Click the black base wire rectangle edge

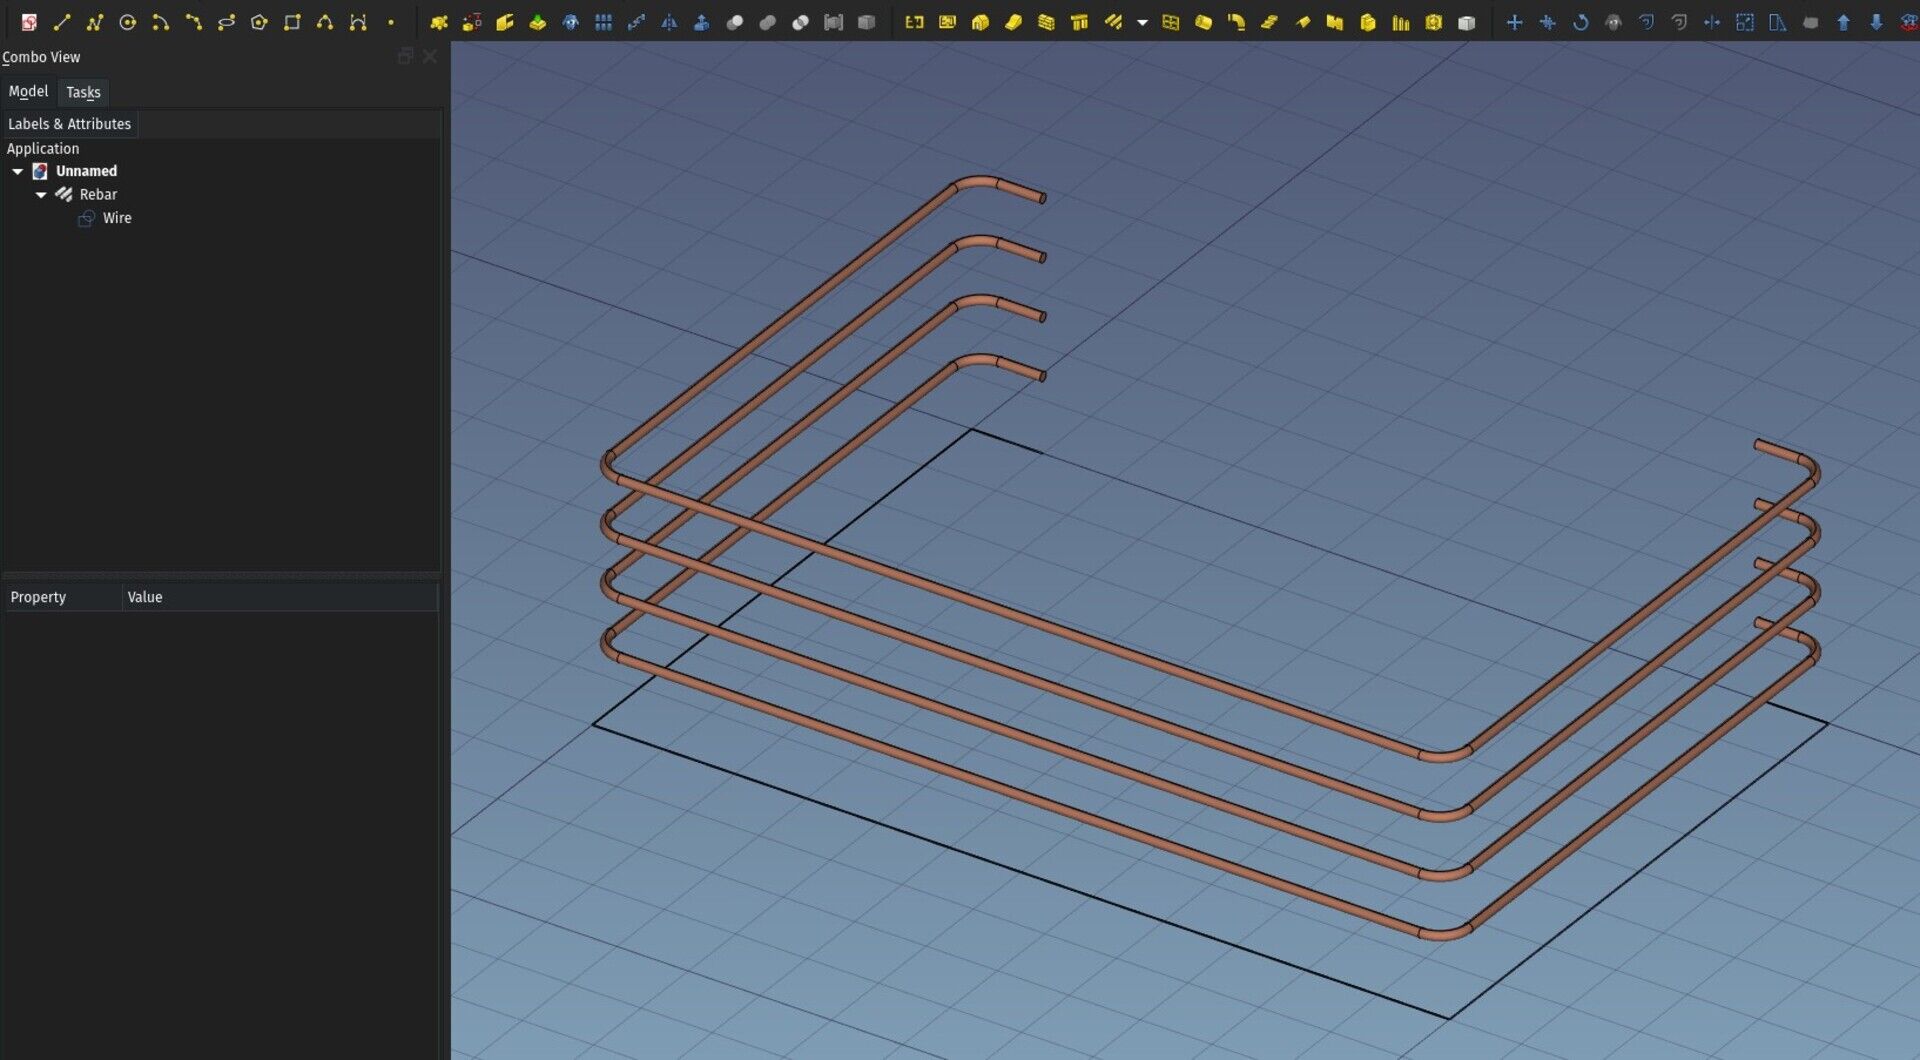point(1020,872)
